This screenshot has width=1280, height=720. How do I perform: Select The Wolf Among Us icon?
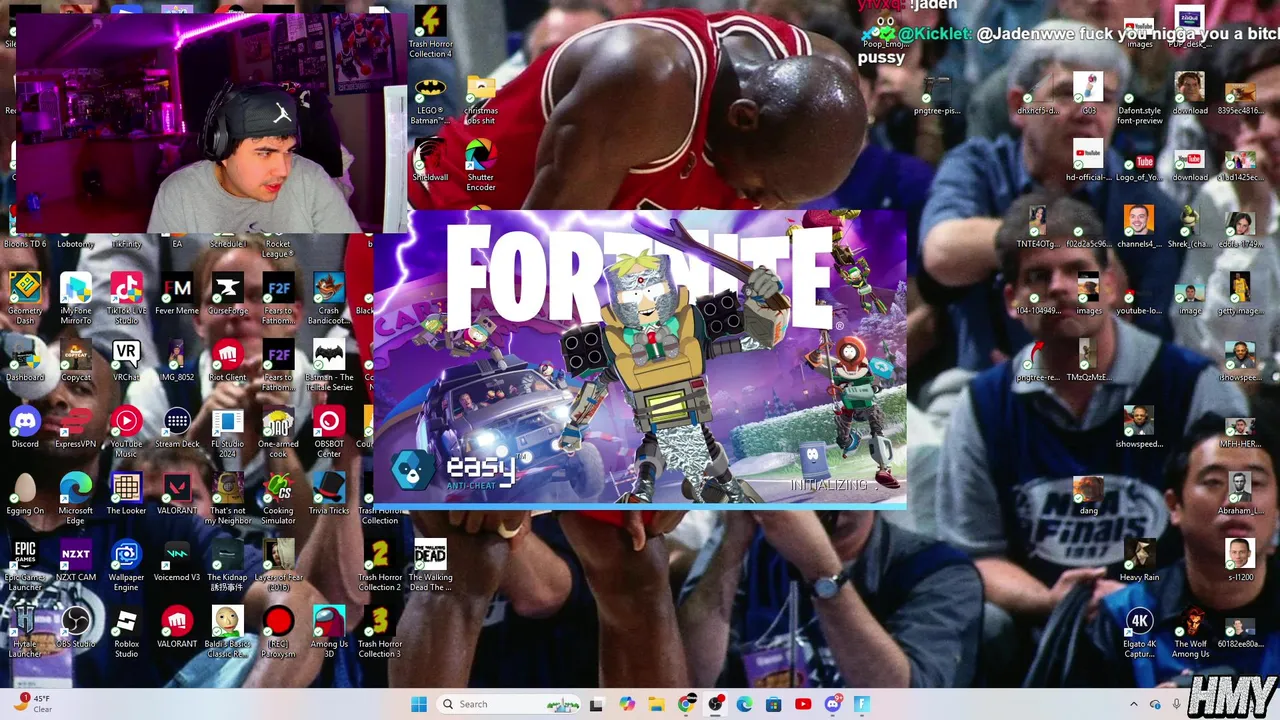pos(1190,631)
